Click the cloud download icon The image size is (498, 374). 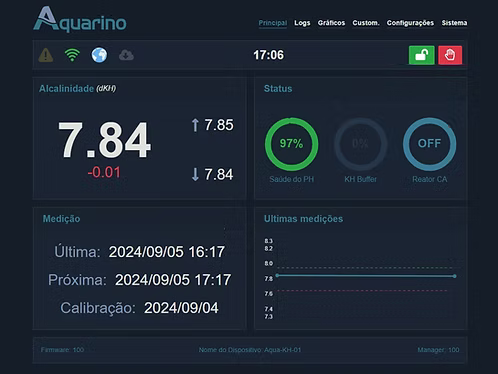(x=126, y=55)
